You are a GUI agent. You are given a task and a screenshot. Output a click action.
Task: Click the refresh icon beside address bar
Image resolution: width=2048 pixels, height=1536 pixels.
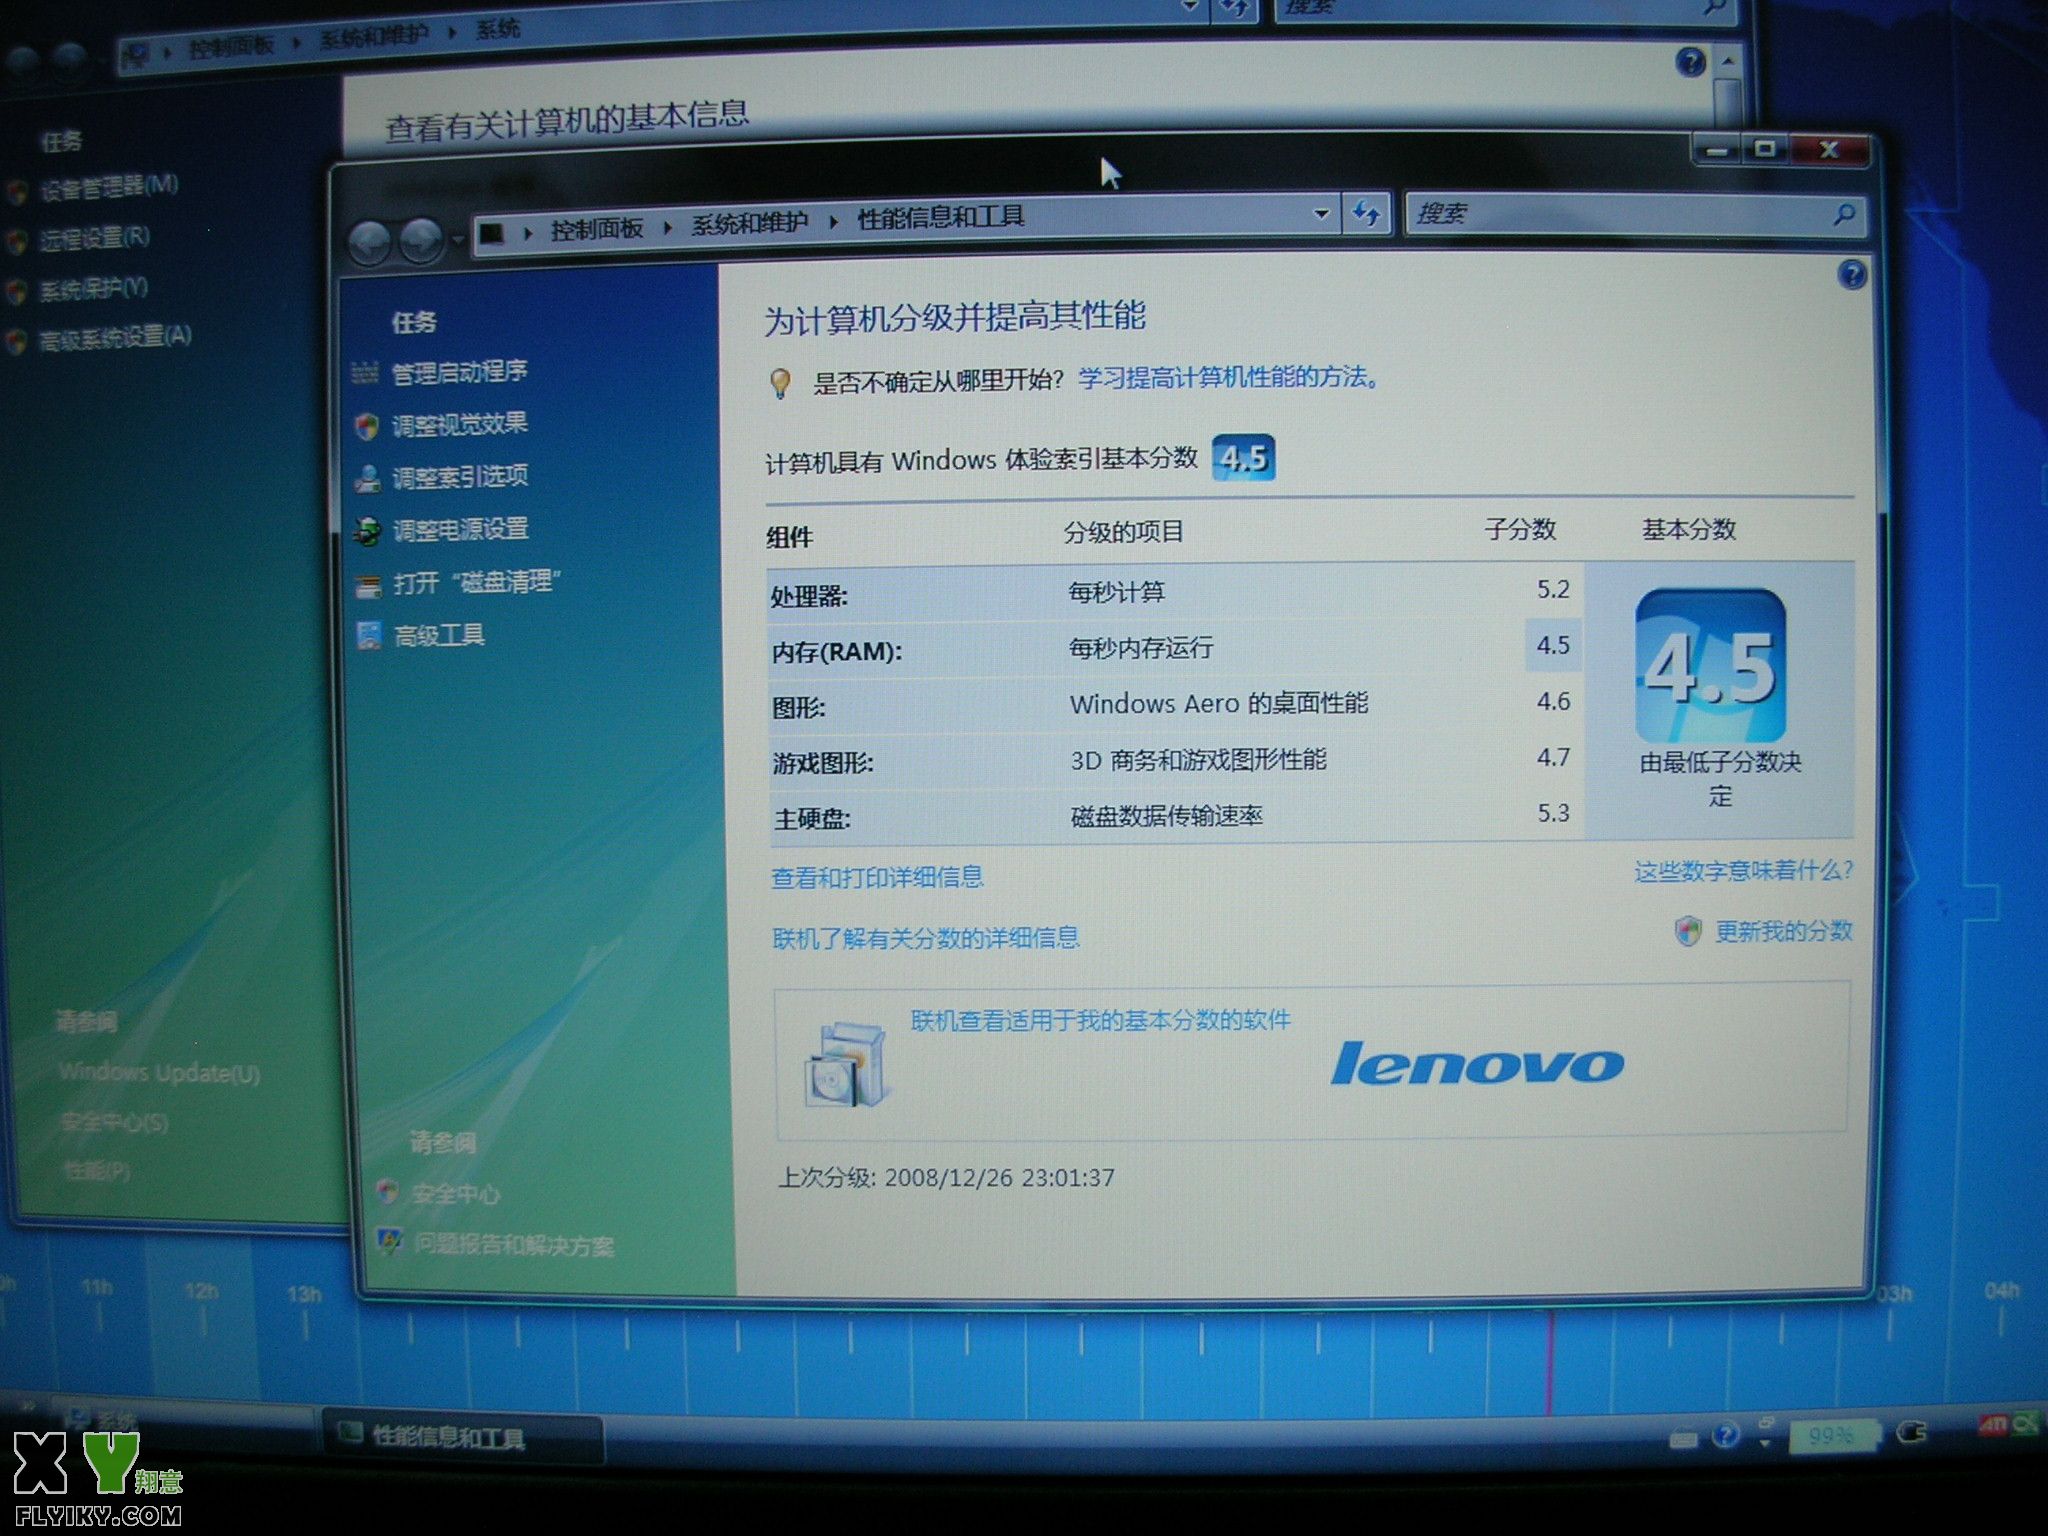(1366, 213)
